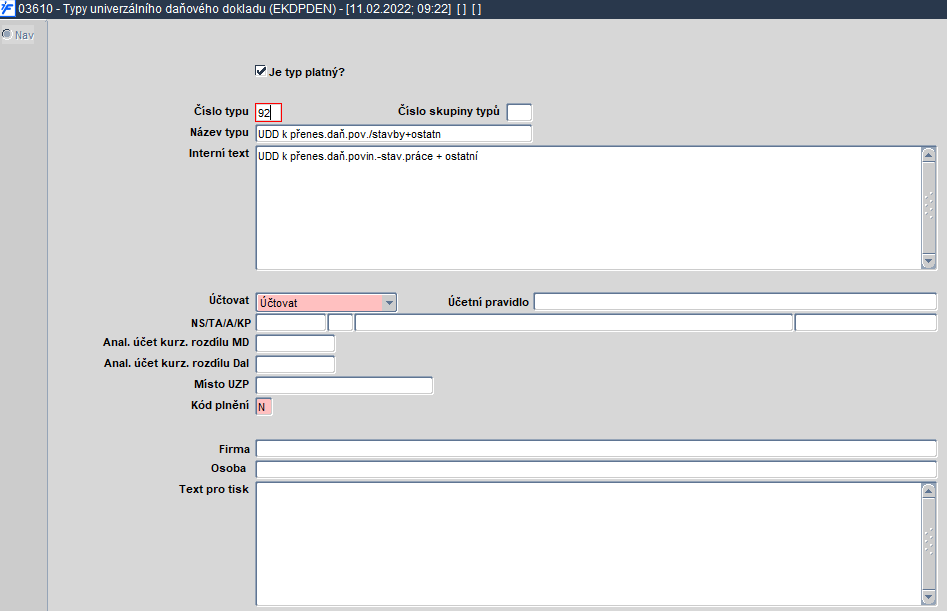Click the Kód plnění field with N
The height and width of the screenshot is (611, 947).
click(x=264, y=406)
